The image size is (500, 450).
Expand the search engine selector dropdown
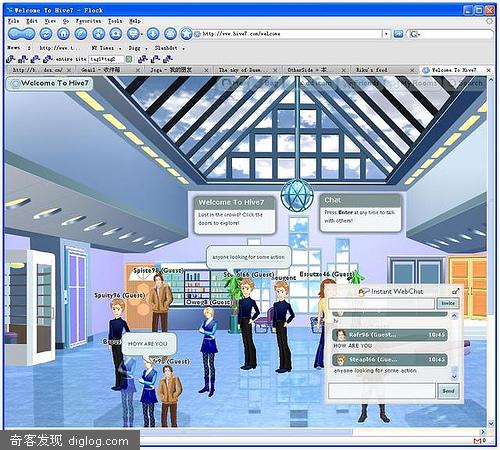(x=414, y=34)
